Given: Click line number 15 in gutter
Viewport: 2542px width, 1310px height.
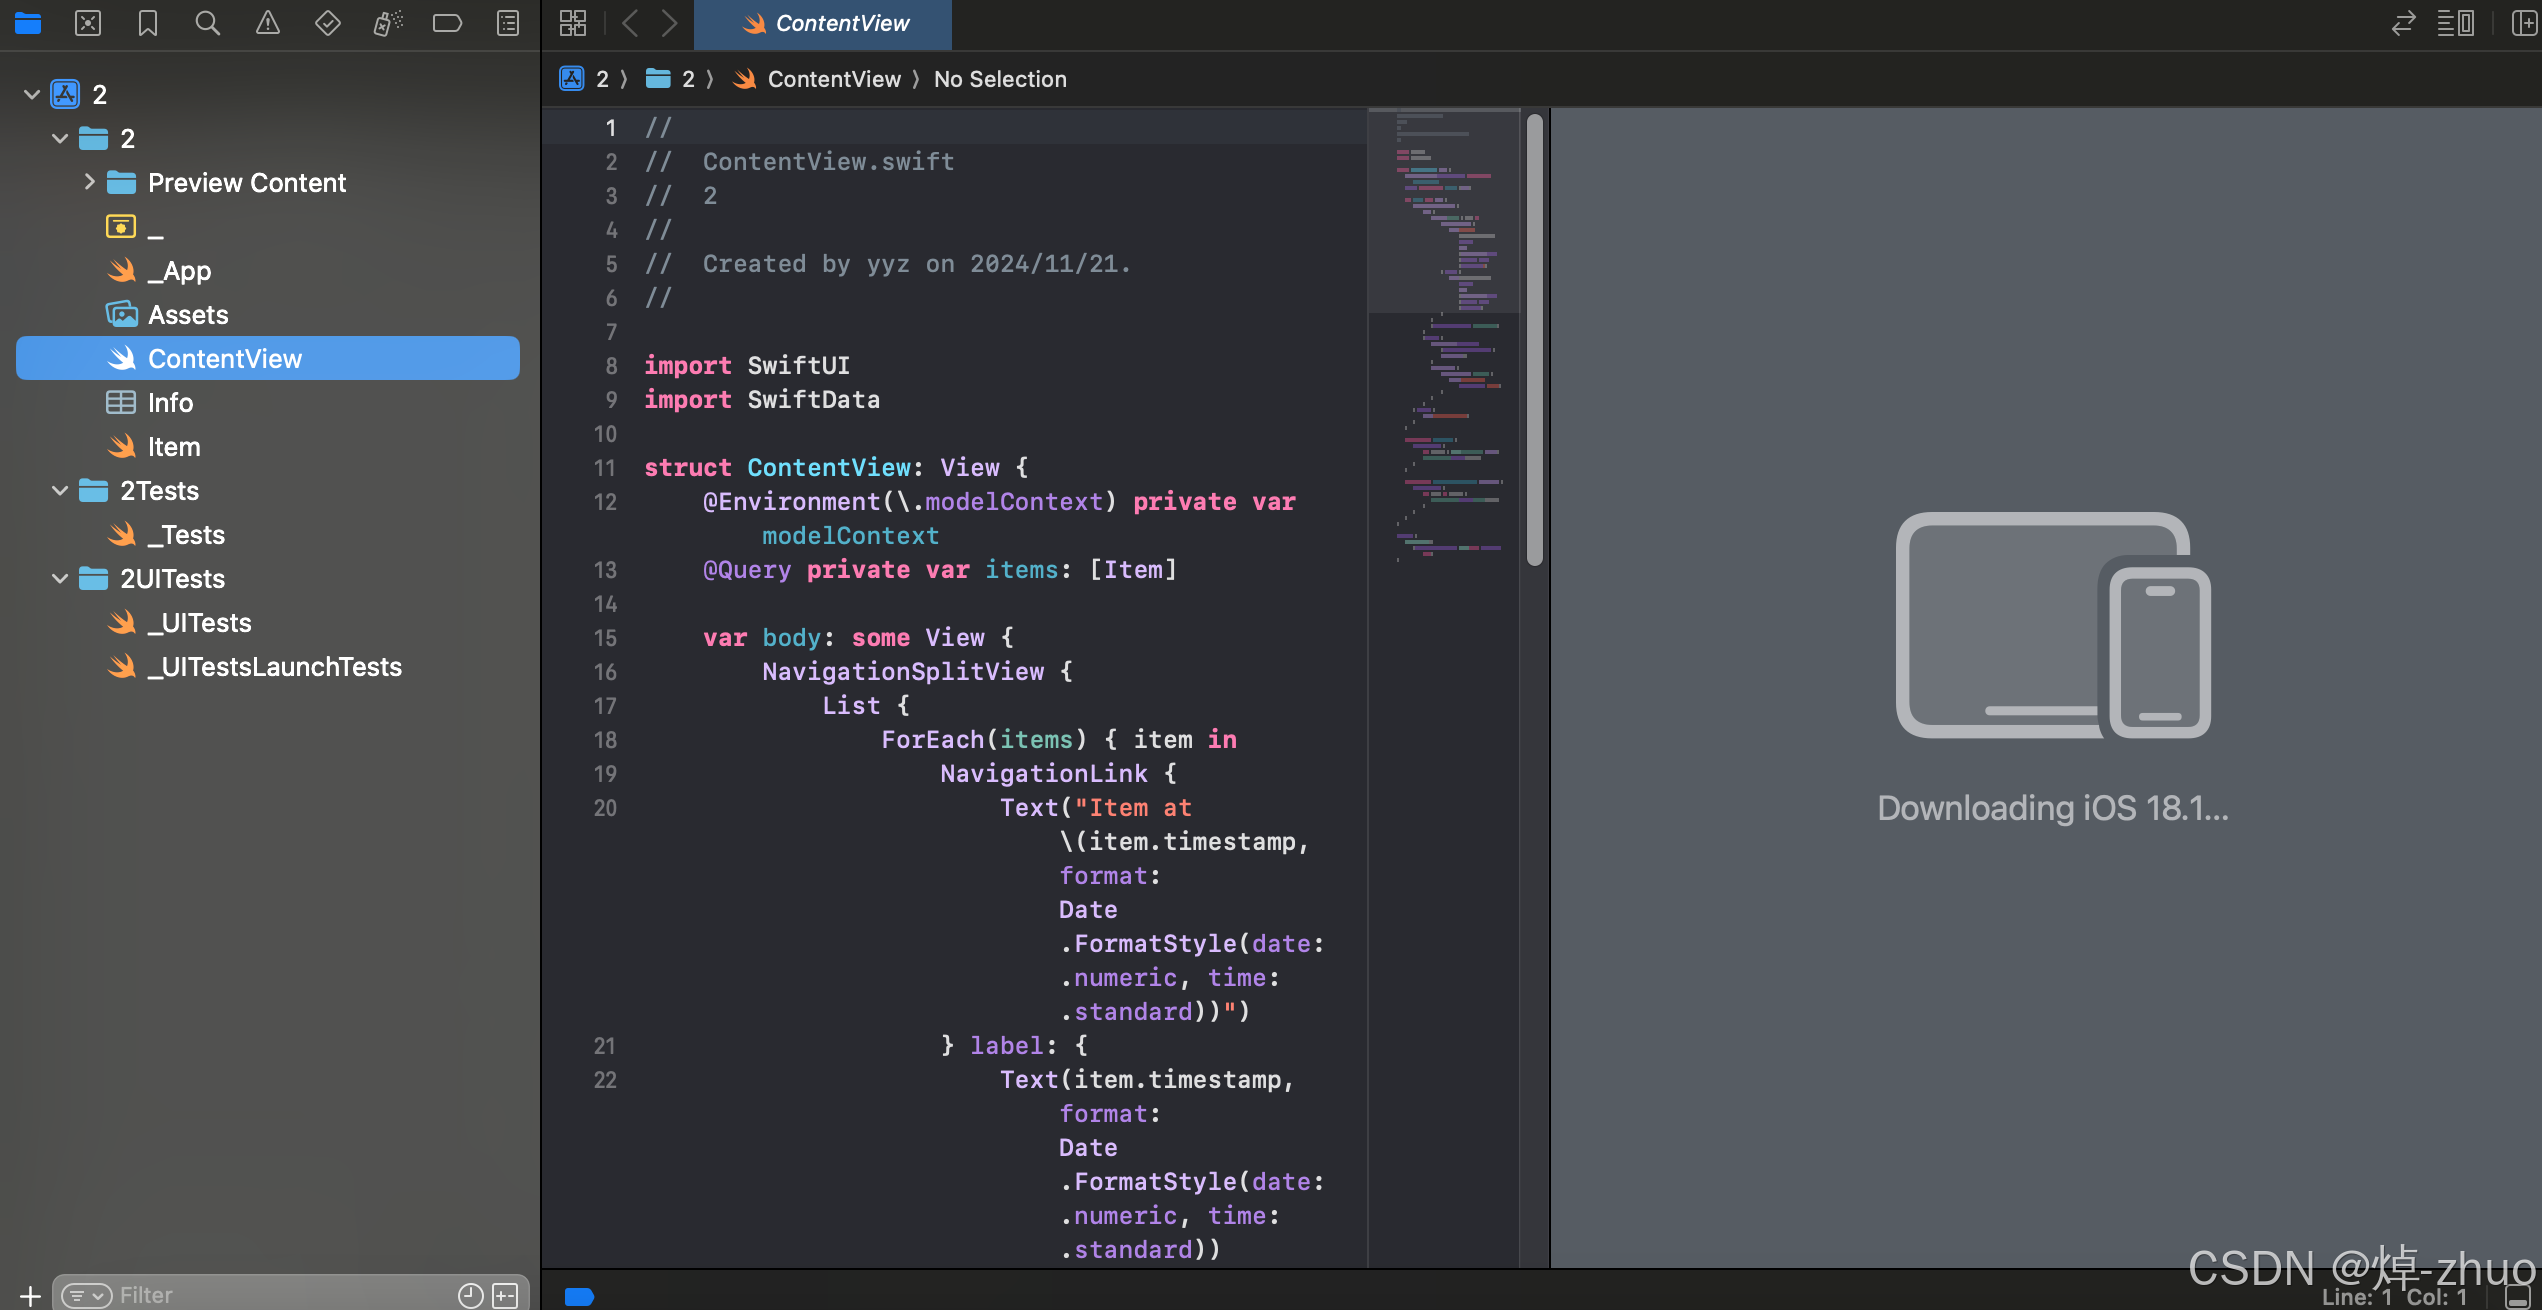Looking at the screenshot, I should point(605,638).
